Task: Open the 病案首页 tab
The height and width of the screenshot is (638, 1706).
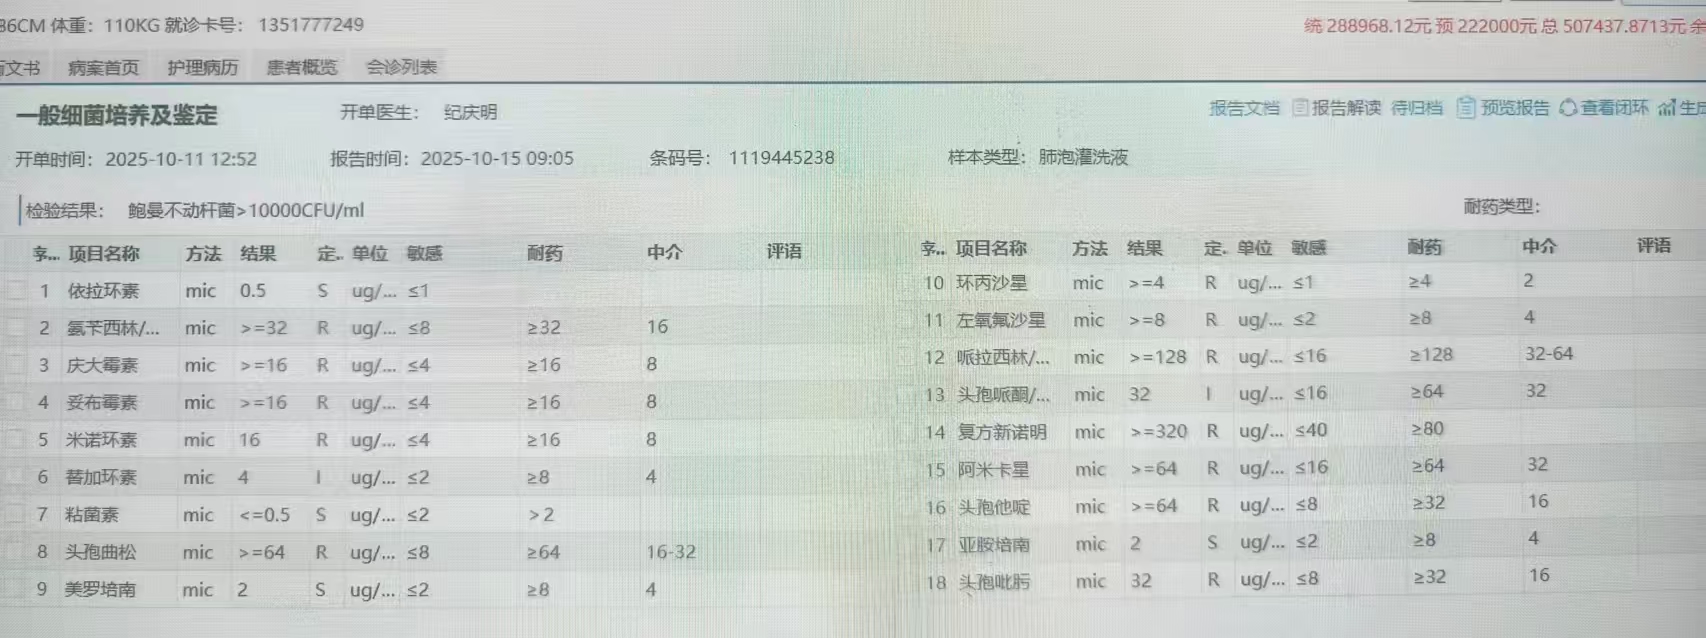Action: [103, 68]
